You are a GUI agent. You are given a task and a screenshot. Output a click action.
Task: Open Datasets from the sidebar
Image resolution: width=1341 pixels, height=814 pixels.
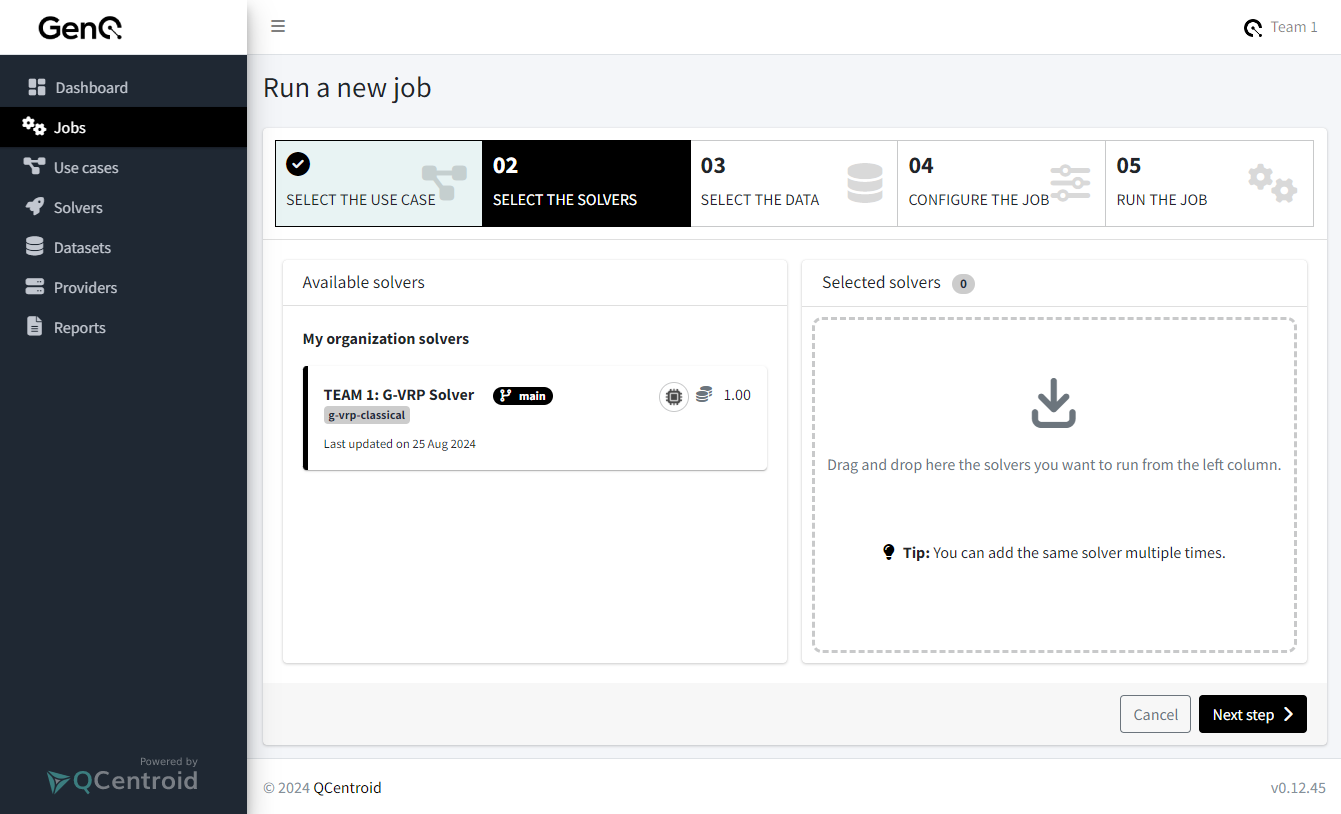click(x=123, y=247)
